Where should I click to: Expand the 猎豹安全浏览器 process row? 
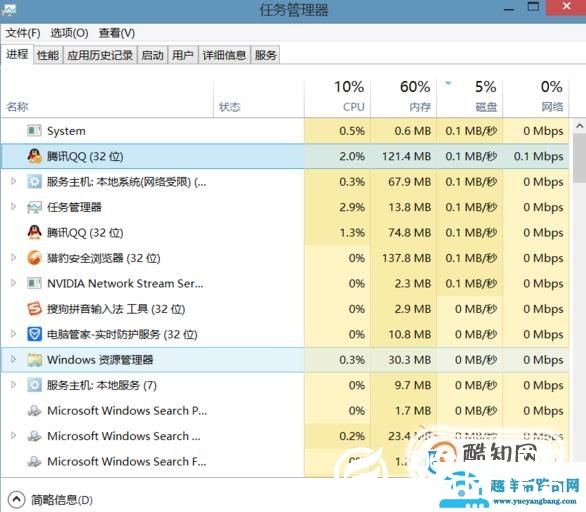tap(13, 257)
